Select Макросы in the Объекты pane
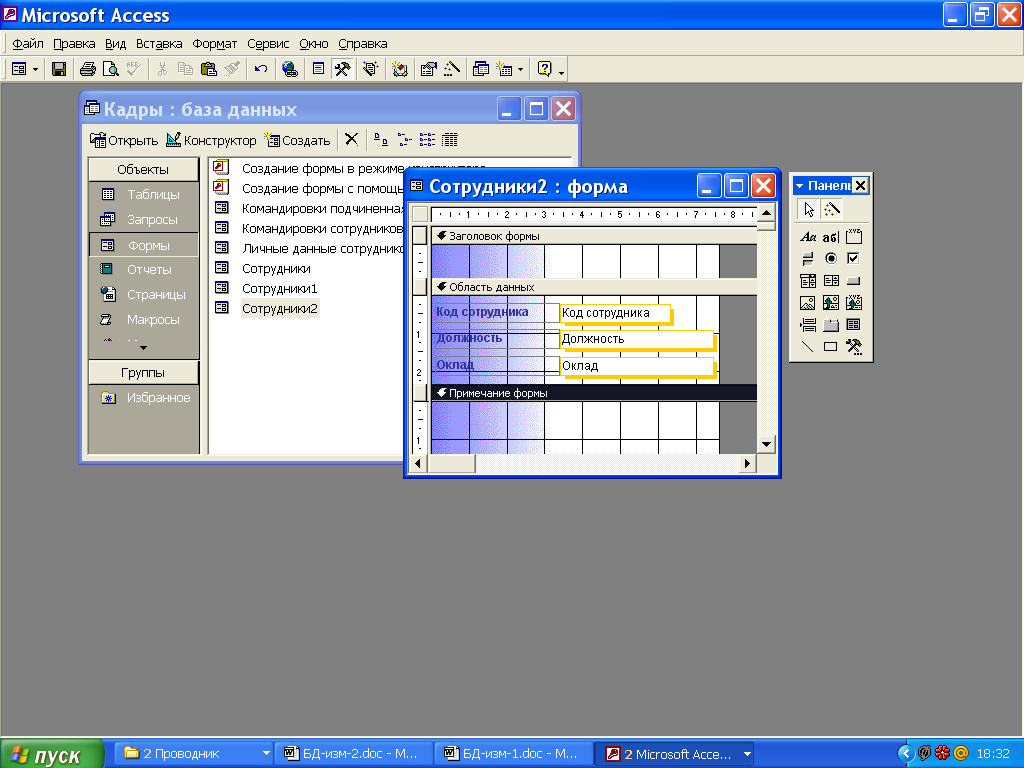The height and width of the screenshot is (768, 1024). (x=144, y=319)
